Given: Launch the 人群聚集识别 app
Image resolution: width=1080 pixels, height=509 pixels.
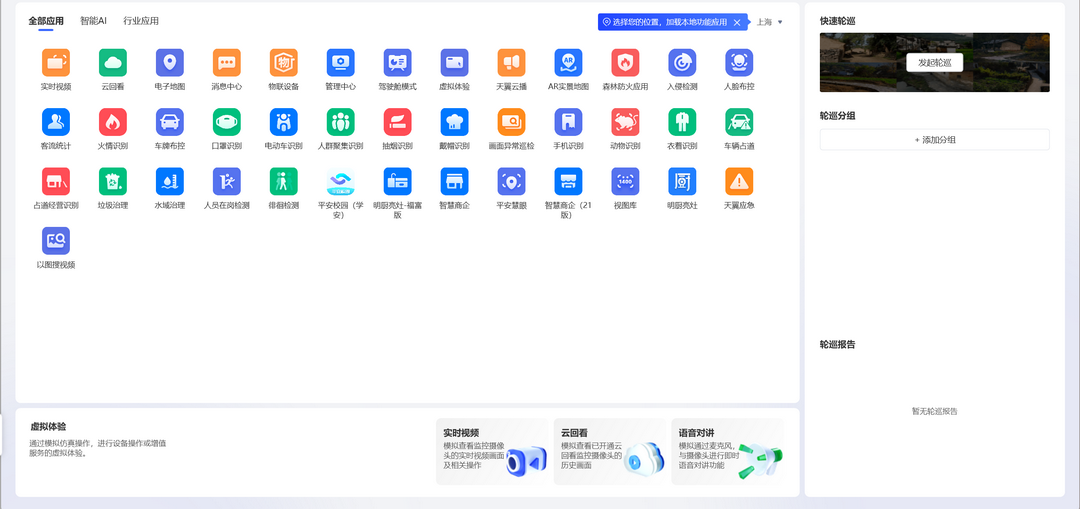Looking at the screenshot, I should (341, 122).
